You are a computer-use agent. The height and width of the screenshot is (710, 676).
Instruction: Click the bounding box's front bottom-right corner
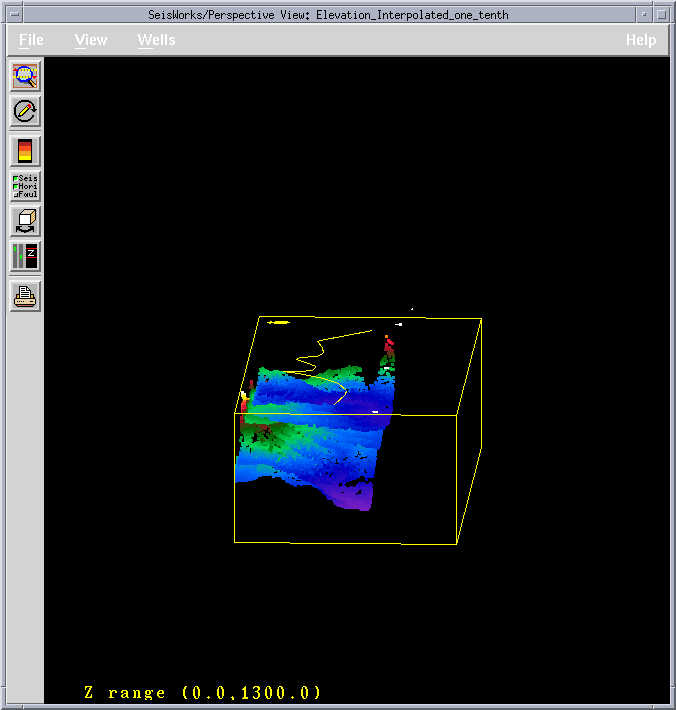pos(457,543)
